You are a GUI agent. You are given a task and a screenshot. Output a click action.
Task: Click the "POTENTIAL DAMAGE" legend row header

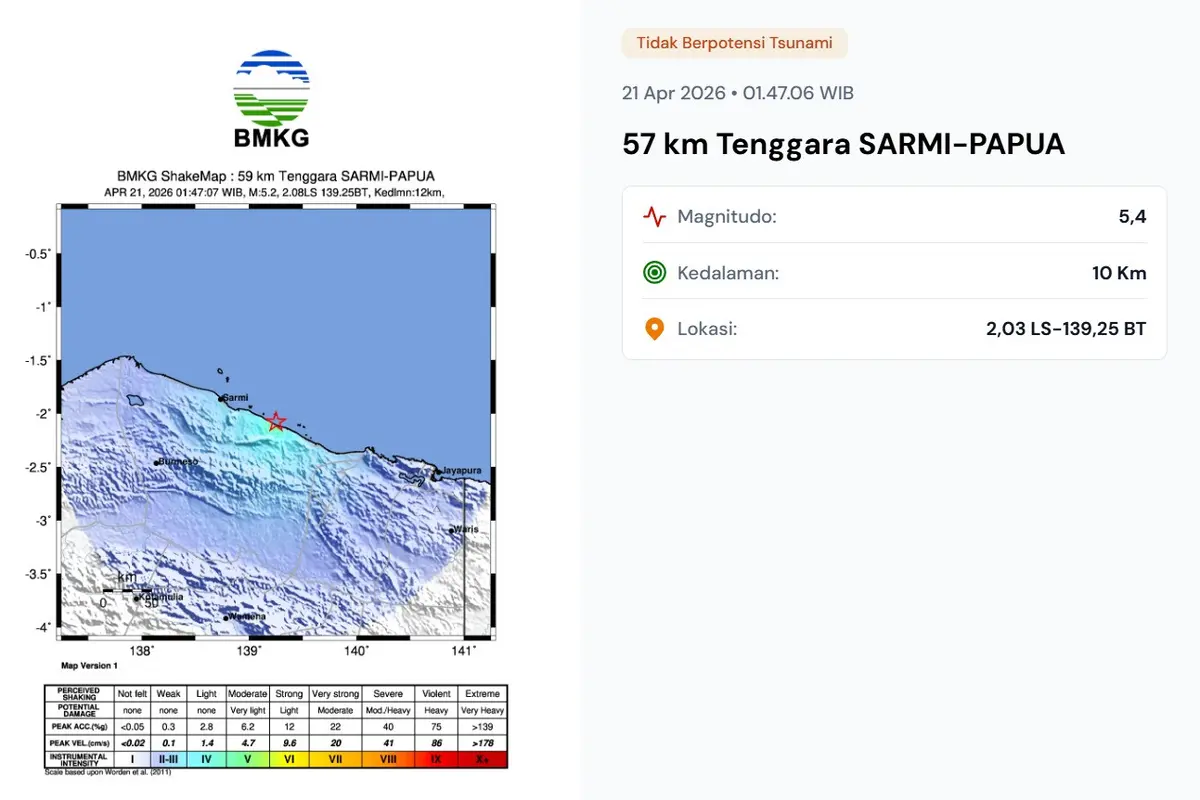click(x=78, y=708)
